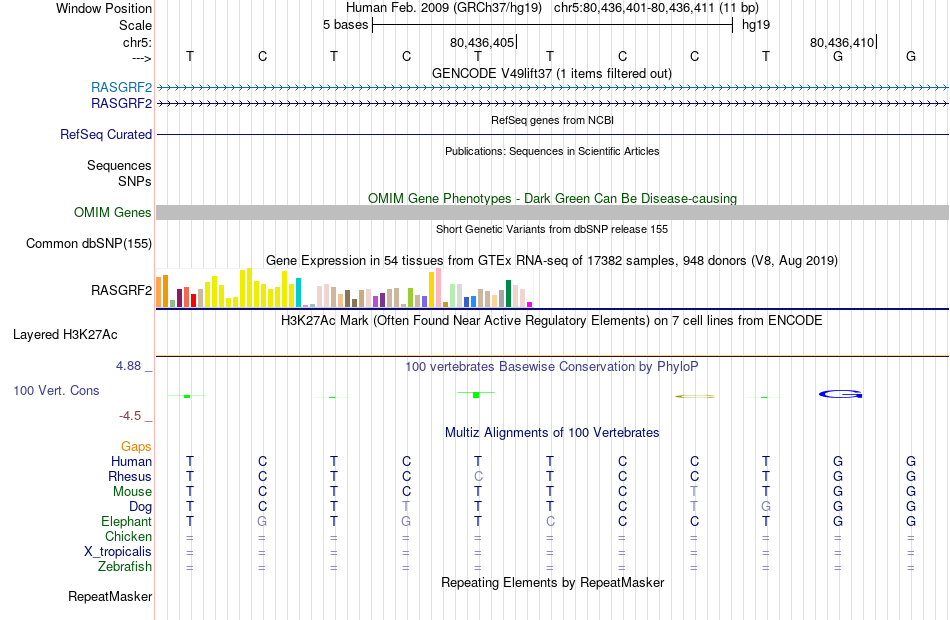Select the Gaps row label
The height and width of the screenshot is (620, 950).
(136, 447)
